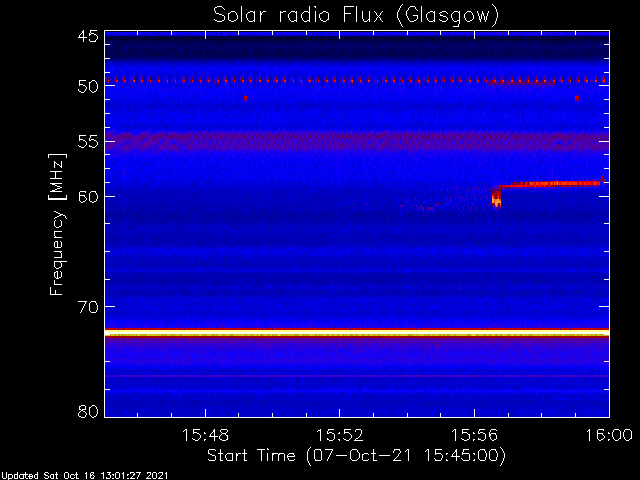Click the 50 frequency tick label
640x480 pixels.
click(88, 87)
